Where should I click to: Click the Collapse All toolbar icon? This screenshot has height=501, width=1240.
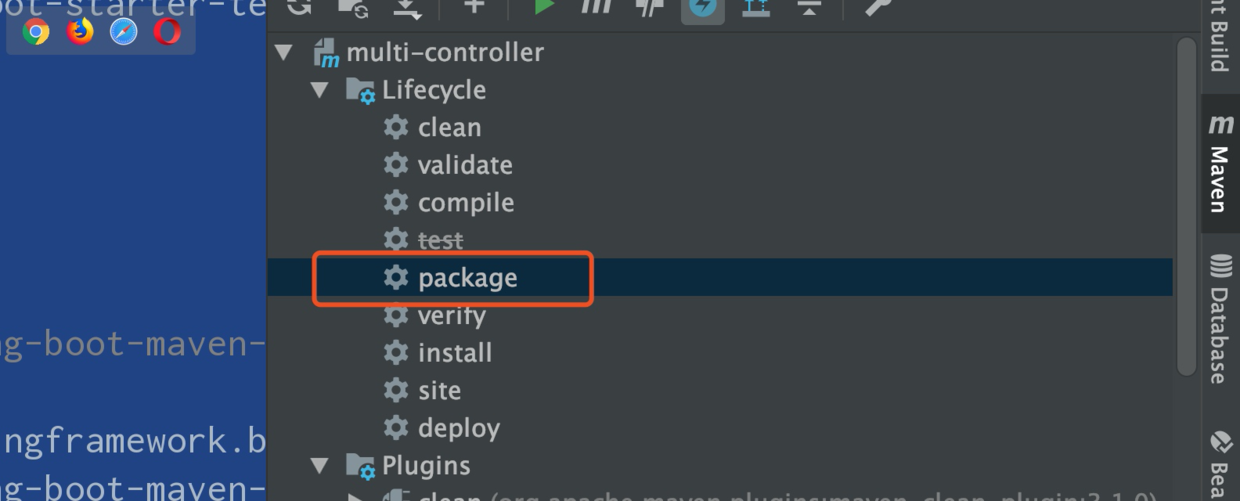809,6
